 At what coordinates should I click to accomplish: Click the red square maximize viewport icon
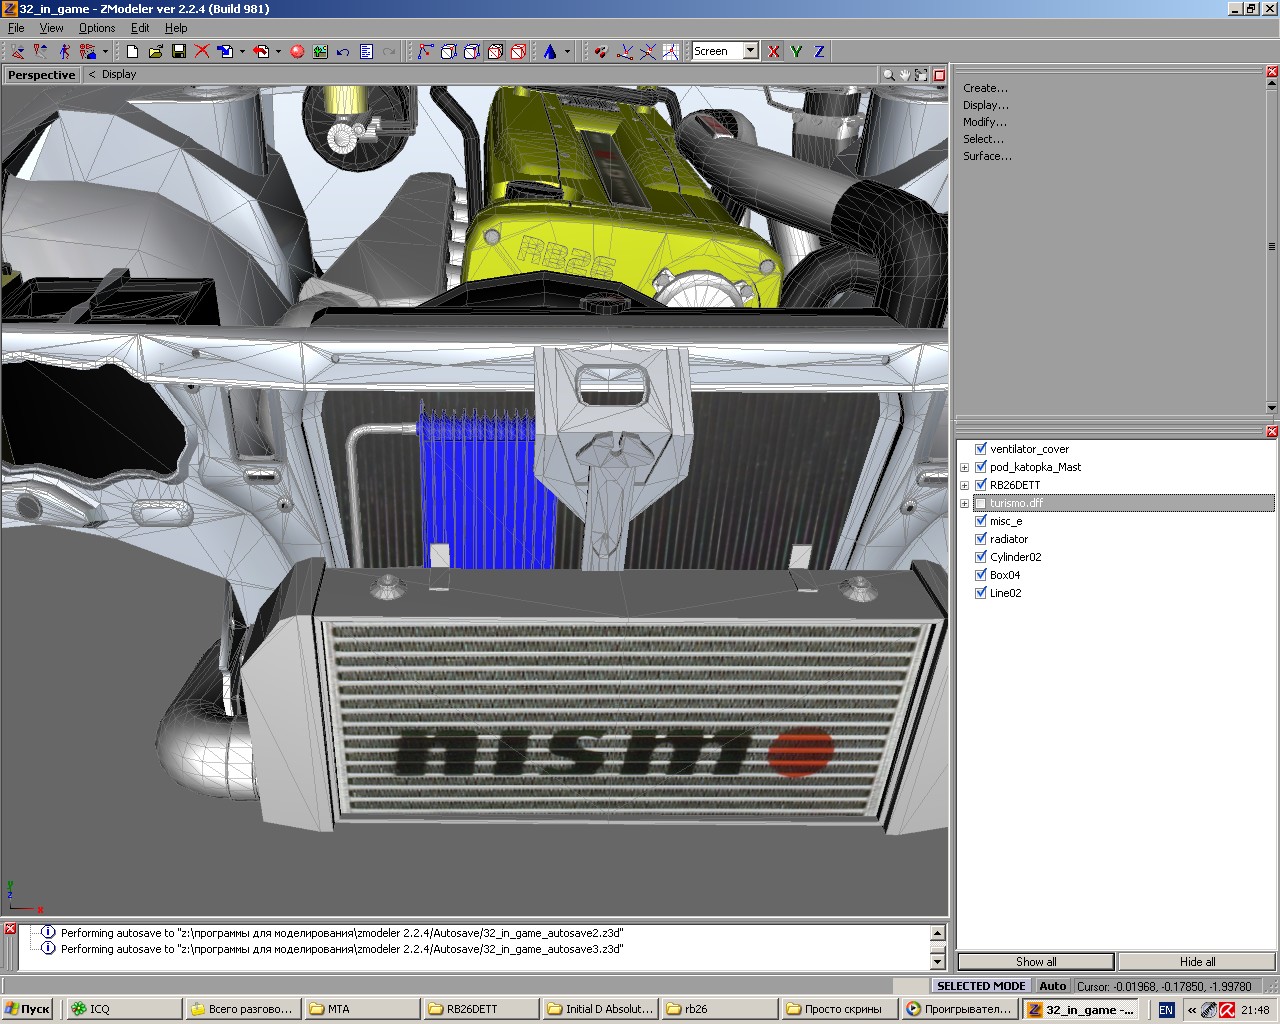939,75
